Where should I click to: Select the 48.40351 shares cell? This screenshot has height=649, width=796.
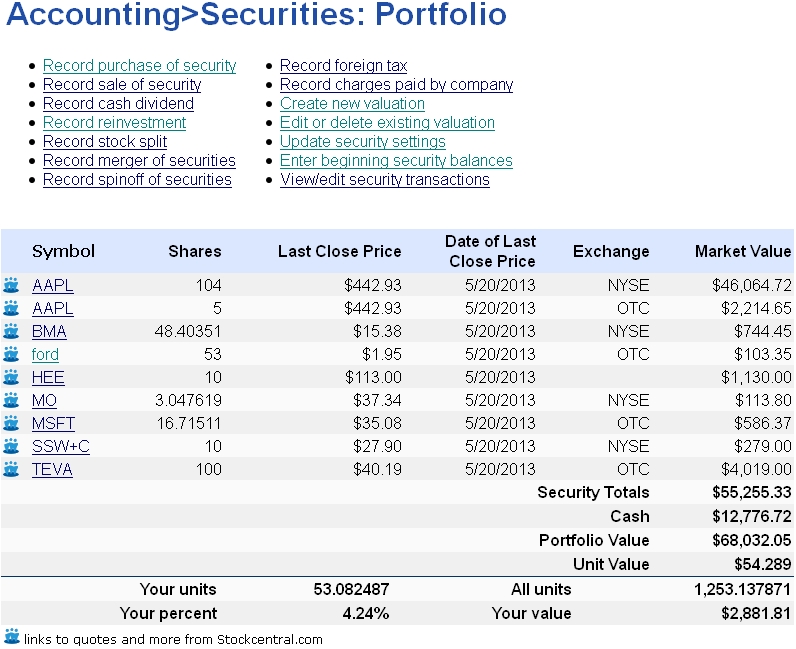pos(188,331)
